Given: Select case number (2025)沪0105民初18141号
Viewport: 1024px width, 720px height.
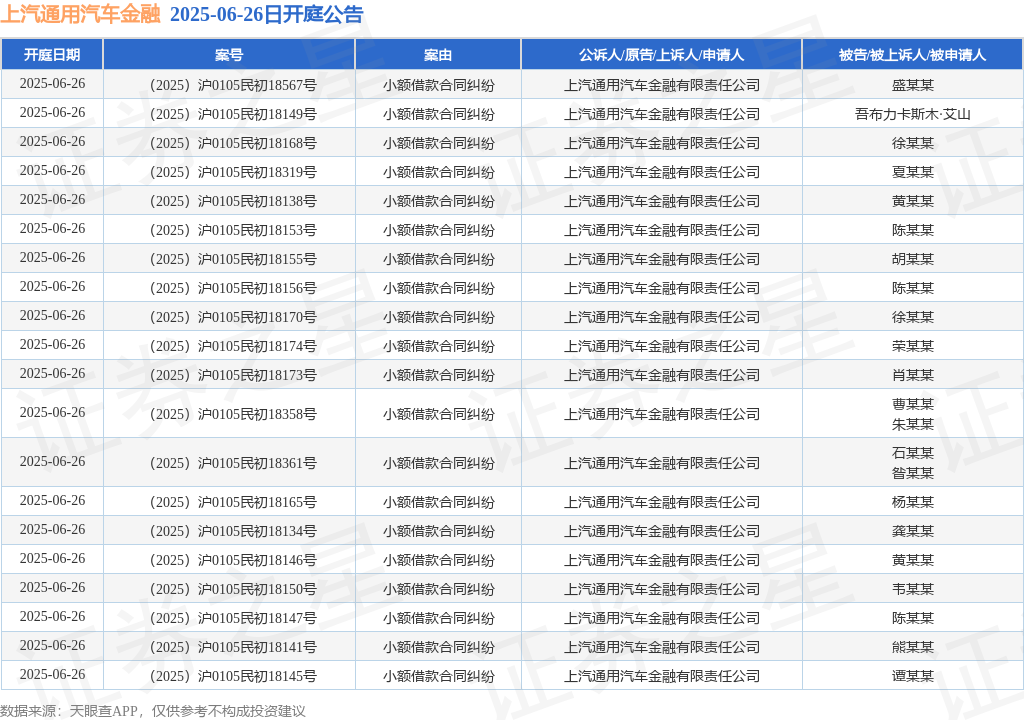Looking at the screenshot, I should click(x=233, y=647).
